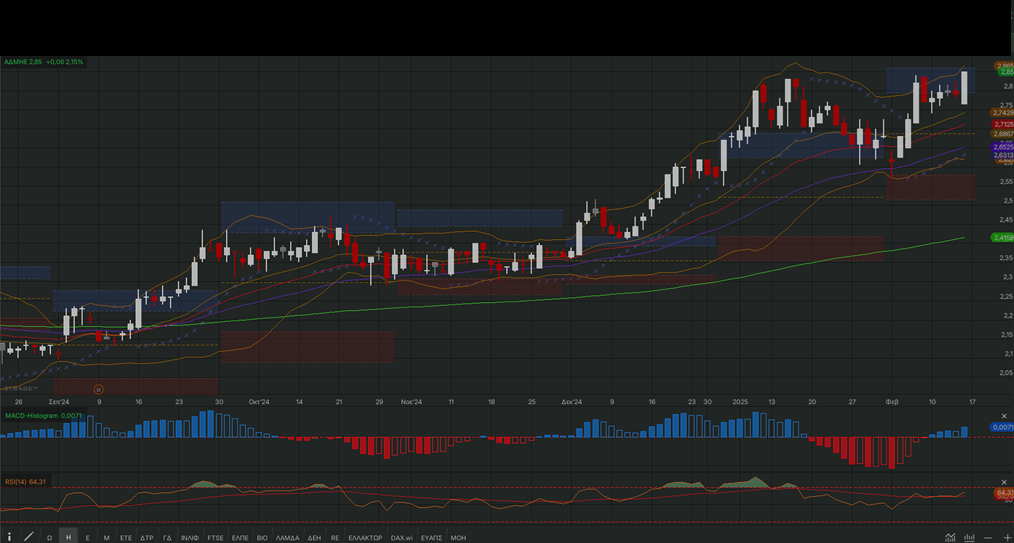Click the RSI(14) 64,31 label

click(26, 482)
